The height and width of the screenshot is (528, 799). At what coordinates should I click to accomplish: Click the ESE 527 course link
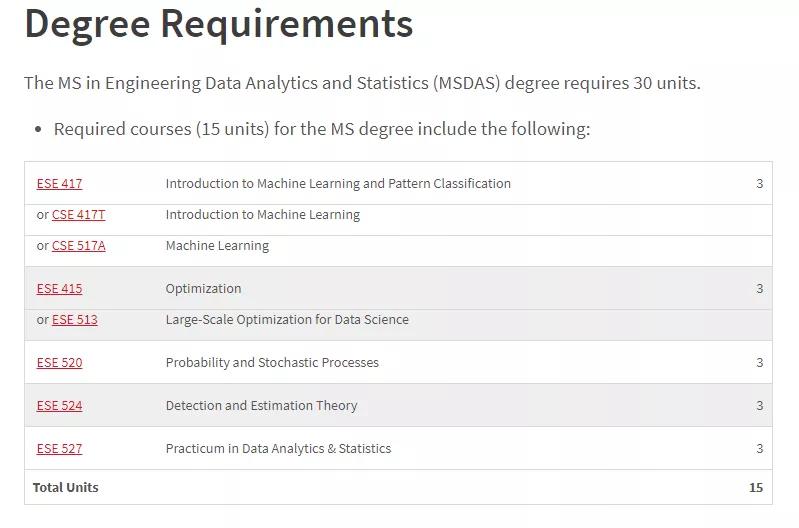[59, 449]
